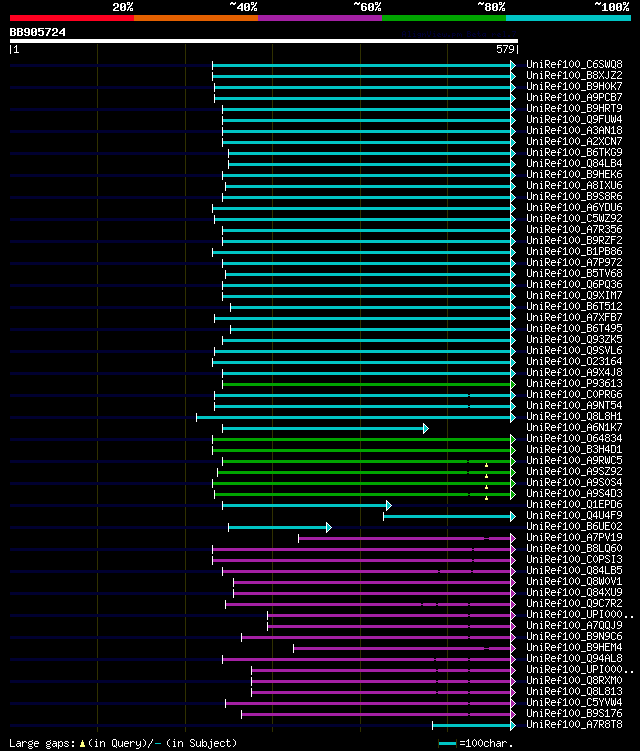
Task: Select hit UniRef100_Q84LB4
Action: (x=574, y=163)
